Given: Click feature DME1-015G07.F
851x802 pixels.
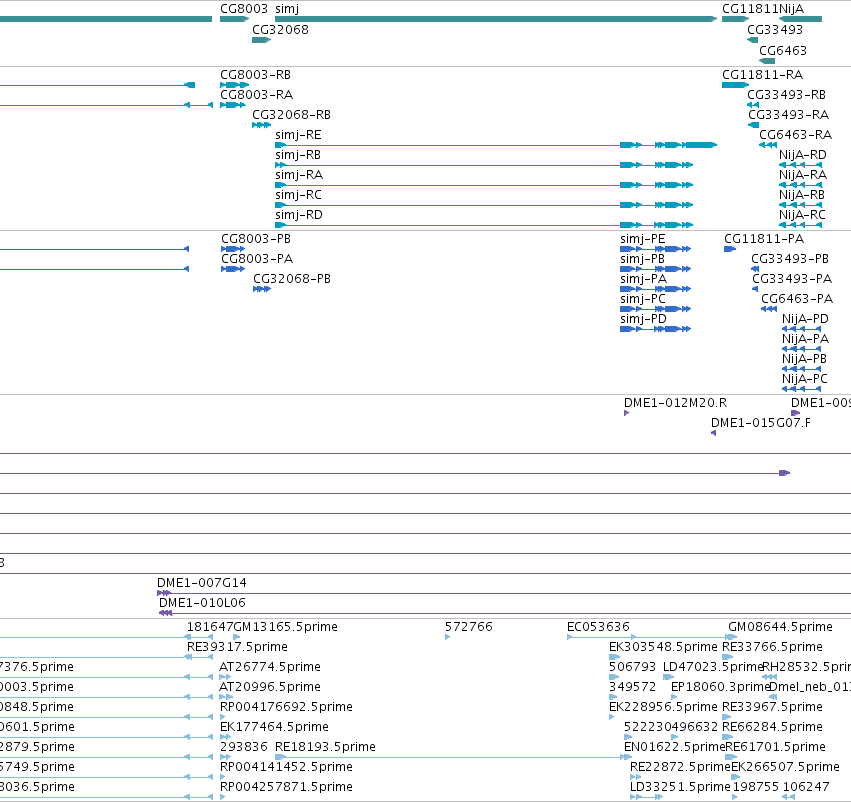Looking at the screenshot, I should point(760,423).
